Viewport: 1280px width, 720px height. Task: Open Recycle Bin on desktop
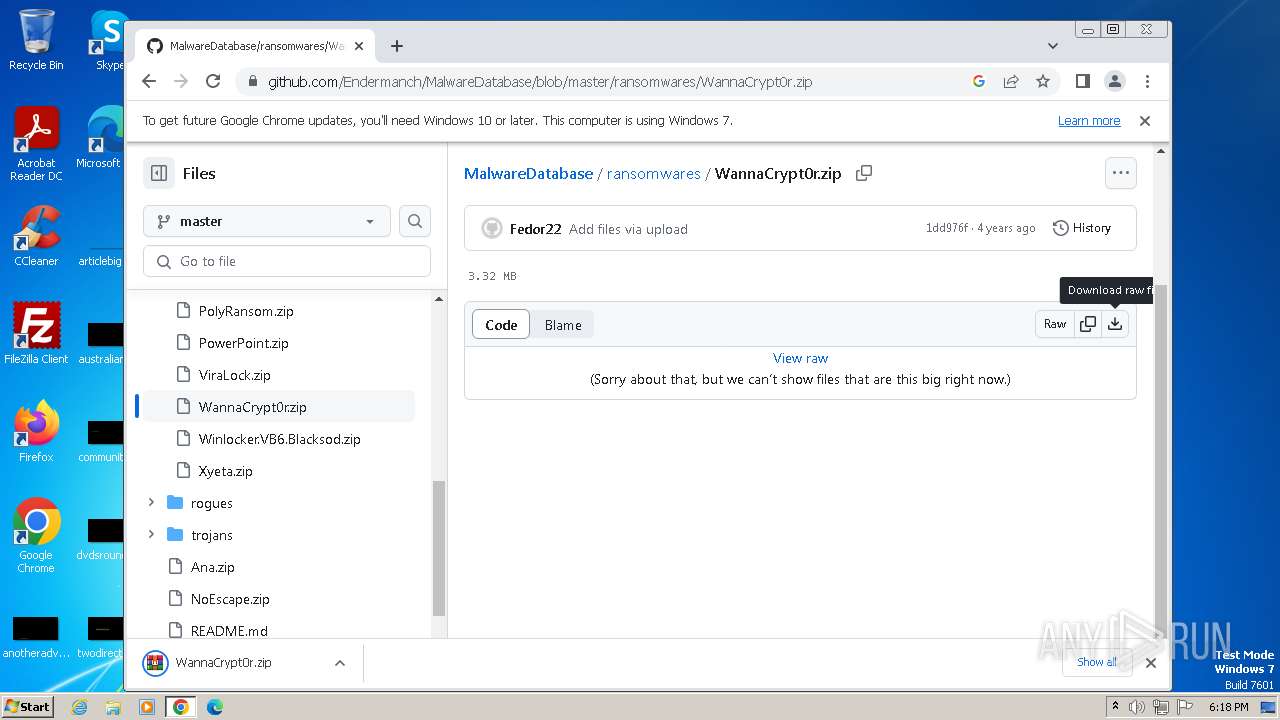[x=36, y=40]
